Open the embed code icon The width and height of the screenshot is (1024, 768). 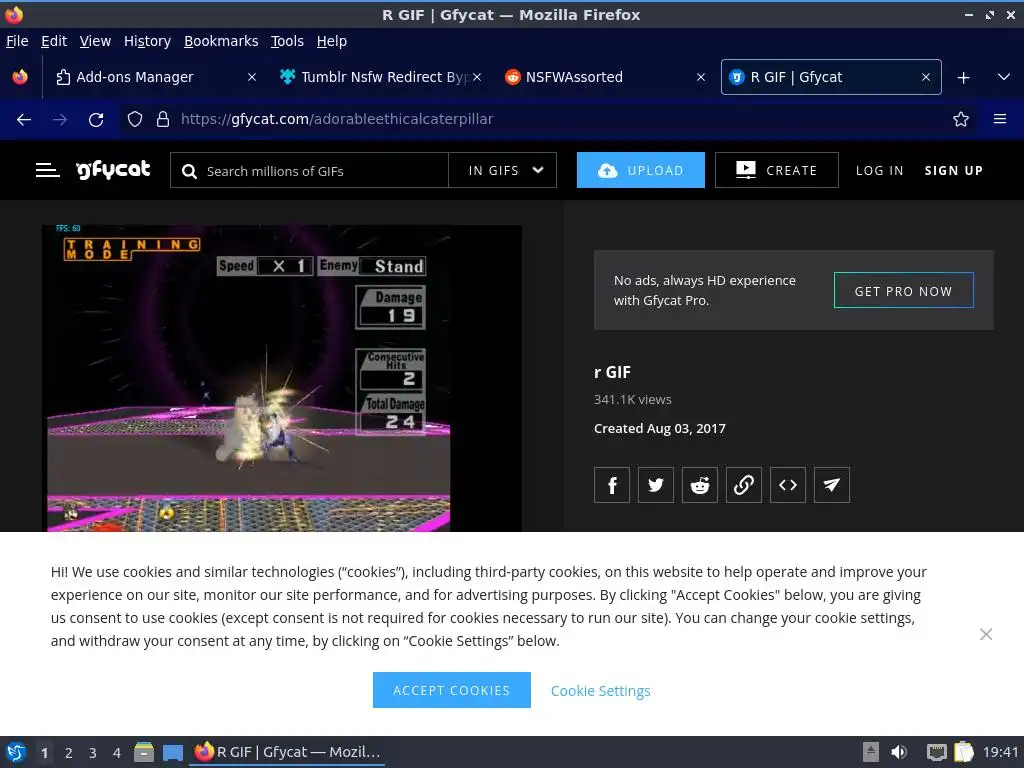click(x=788, y=485)
